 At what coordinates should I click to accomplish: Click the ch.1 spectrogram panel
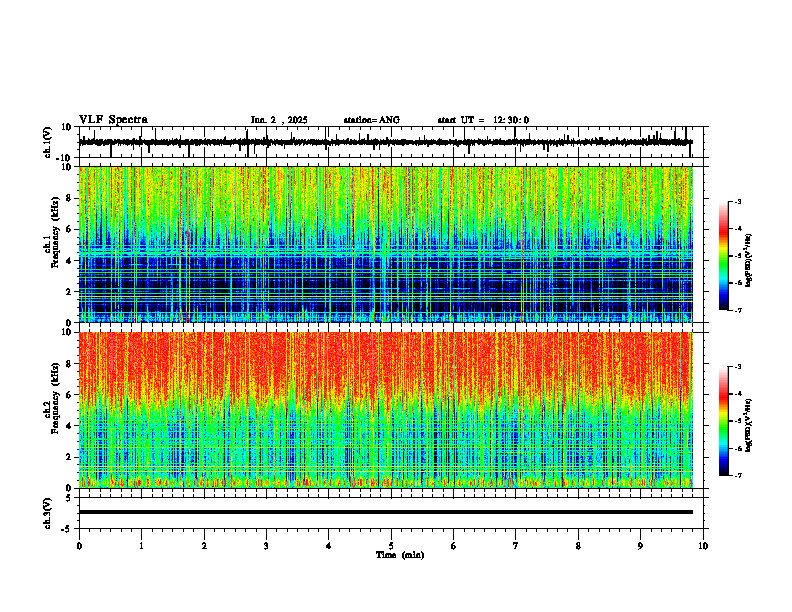(385, 244)
